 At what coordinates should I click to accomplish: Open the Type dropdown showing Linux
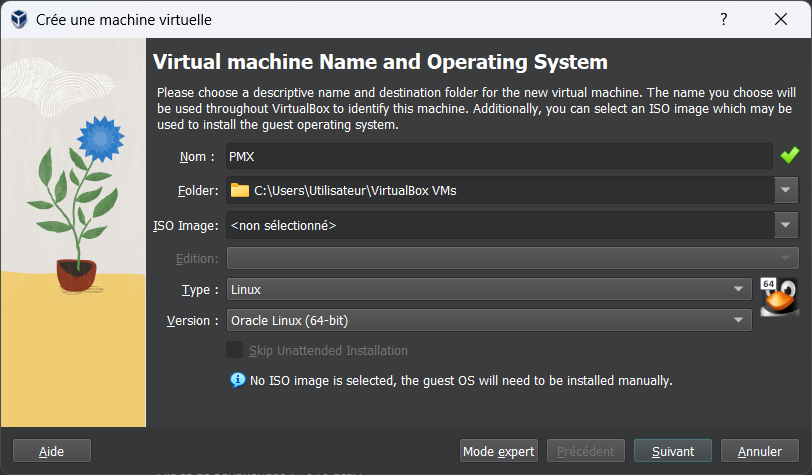click(x=489, y=289)
